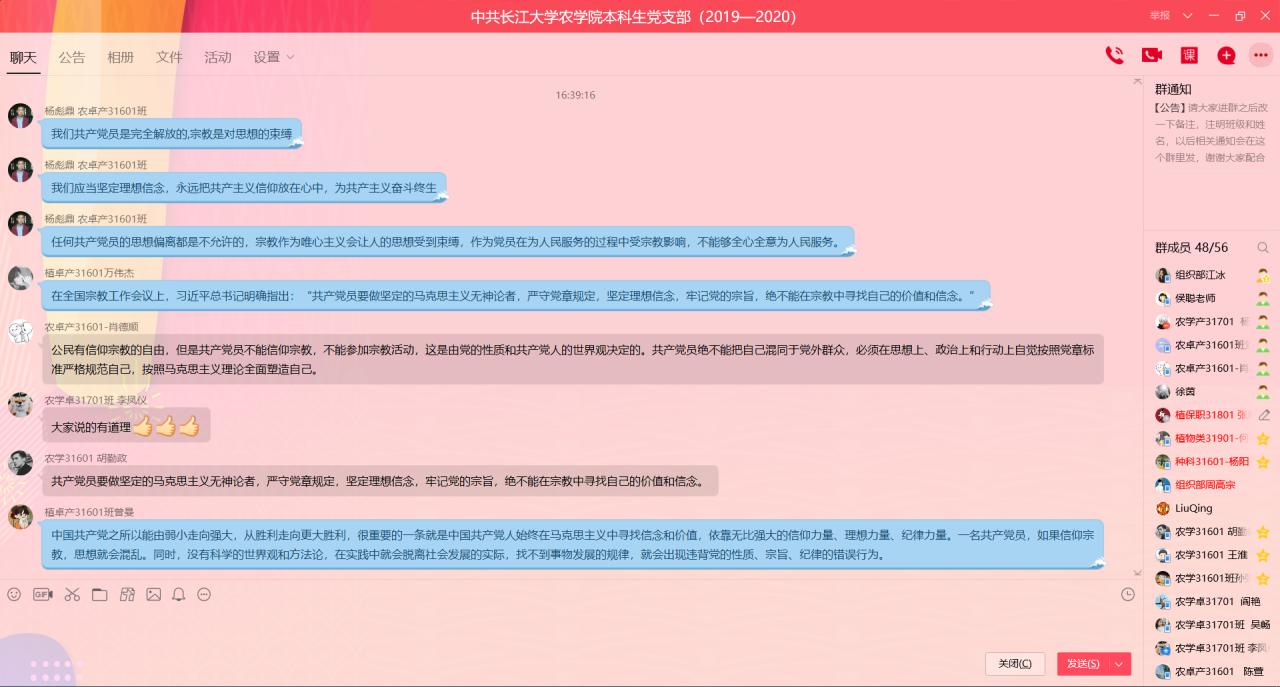
Task: Open the emoji picker in input toolbar
Action: (14, 594)
